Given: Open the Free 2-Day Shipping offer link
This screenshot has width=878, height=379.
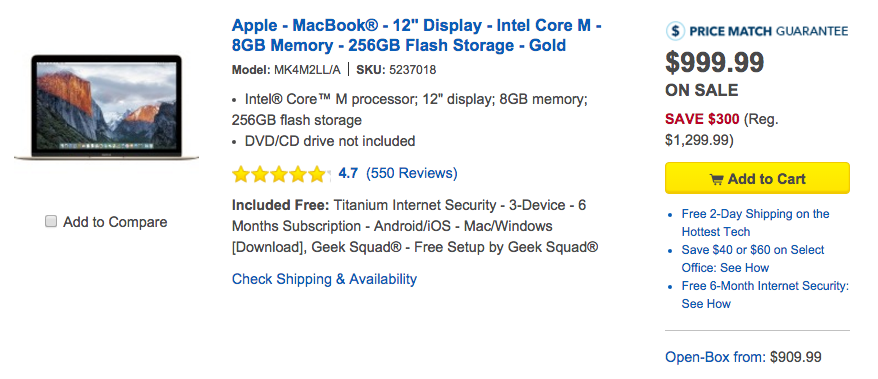Looking at the screenshot, I should pyautogui.click(x=755, y=223).
